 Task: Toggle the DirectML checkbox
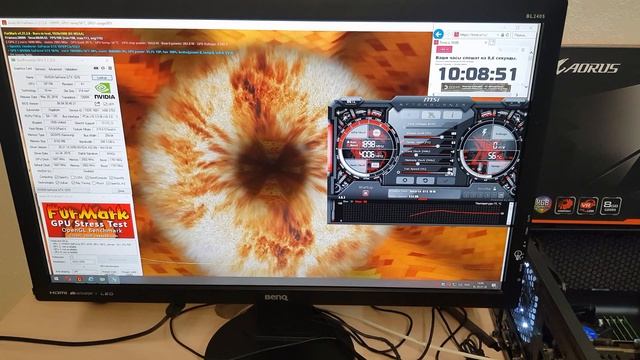111,178
